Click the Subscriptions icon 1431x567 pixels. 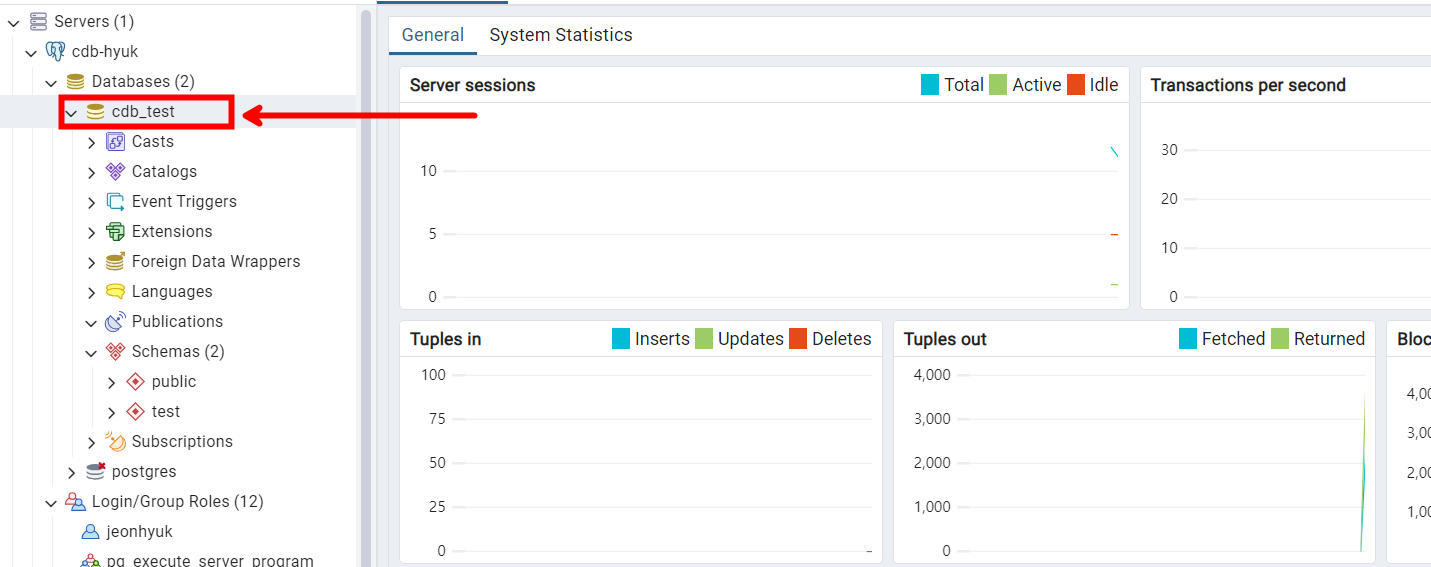coord(115,442)
